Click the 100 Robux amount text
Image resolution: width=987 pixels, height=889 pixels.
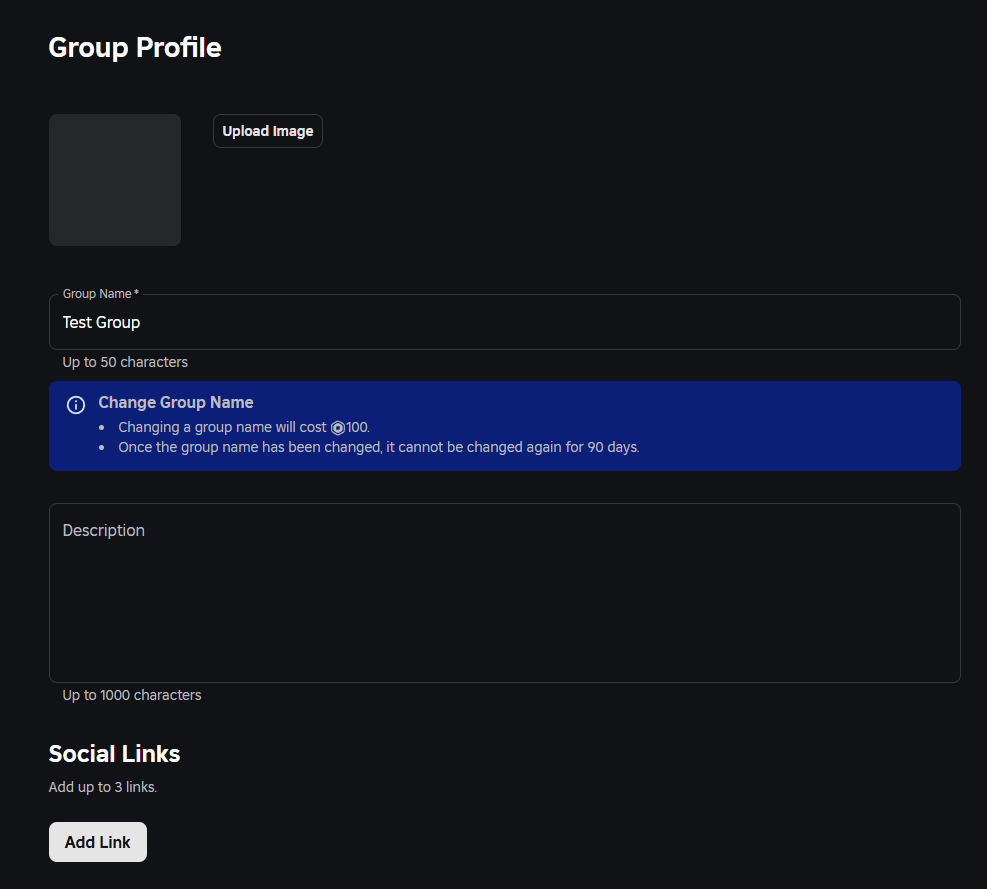[x=357, y=427]
